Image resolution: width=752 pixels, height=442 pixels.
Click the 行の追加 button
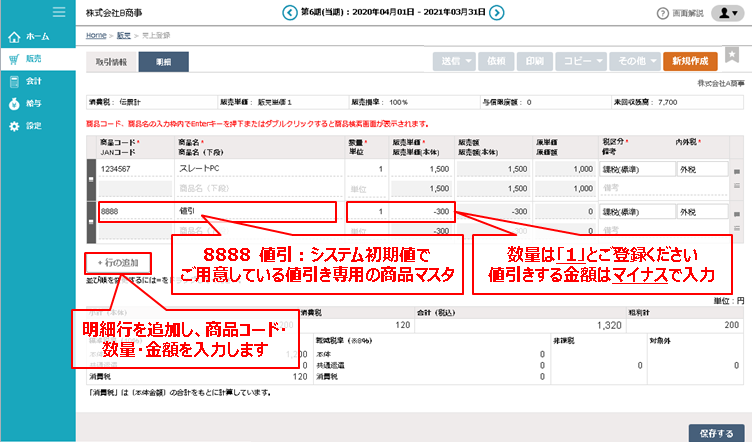pyautogui.click(x=118, y=262)
